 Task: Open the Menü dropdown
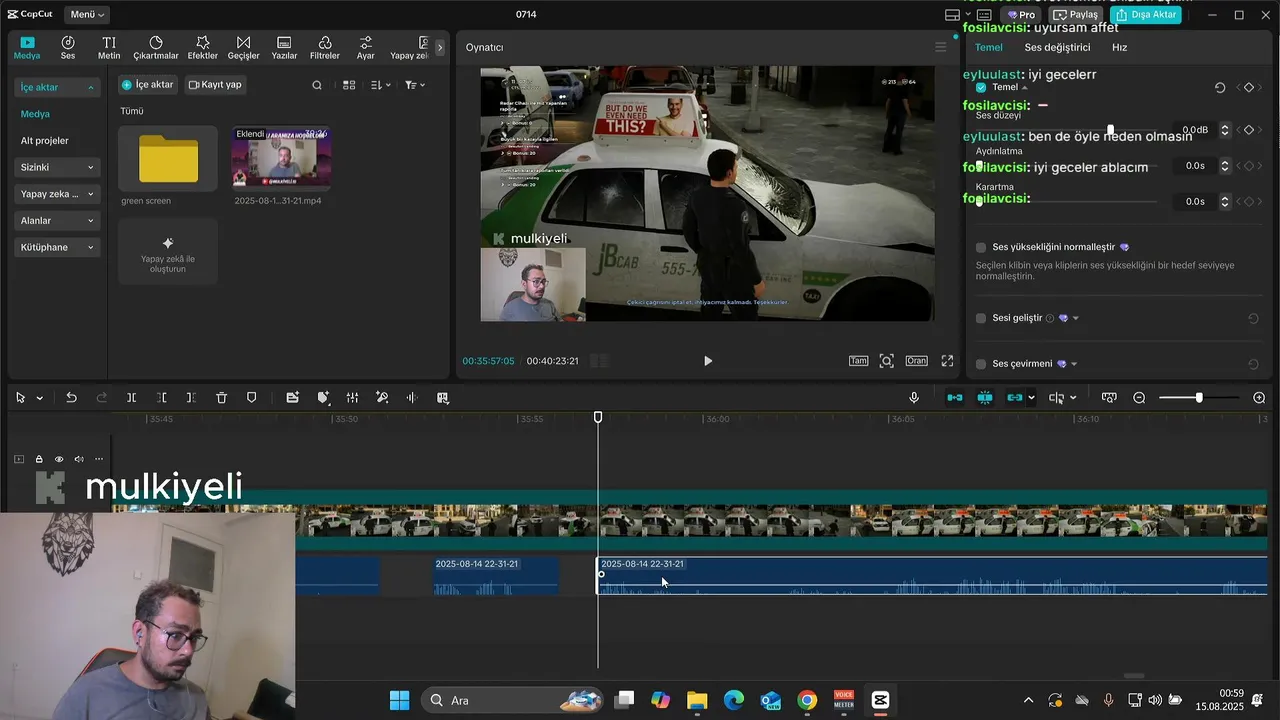87,15
